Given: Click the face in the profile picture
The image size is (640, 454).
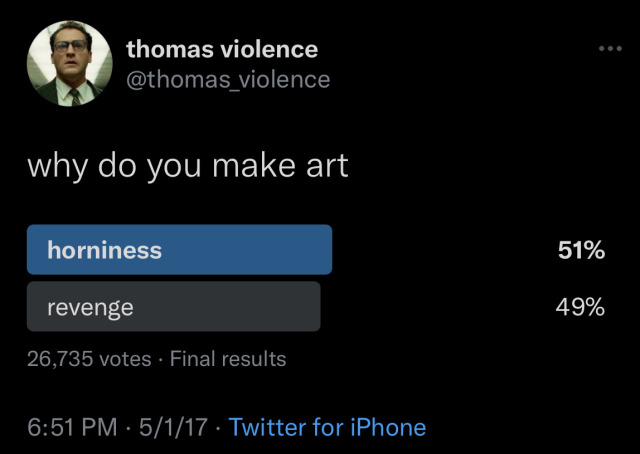Looking at the screenshot, I should coord(68,55).
